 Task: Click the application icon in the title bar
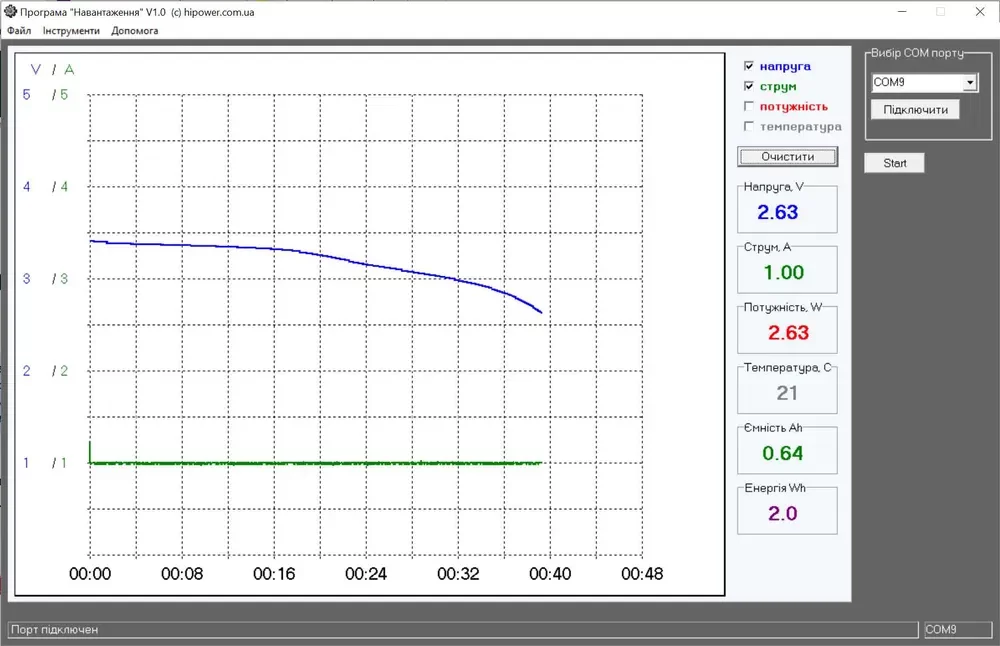[10, 11]
